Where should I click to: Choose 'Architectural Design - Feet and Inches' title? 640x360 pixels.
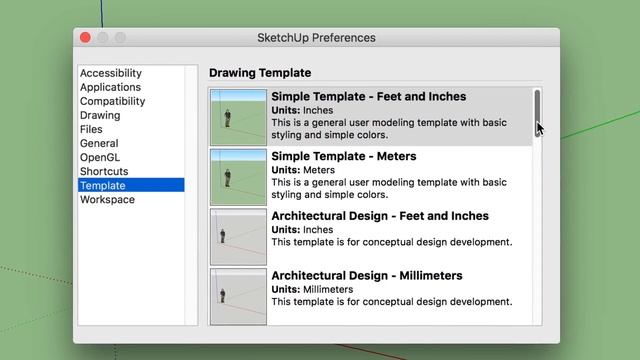(x=380, y=216)
